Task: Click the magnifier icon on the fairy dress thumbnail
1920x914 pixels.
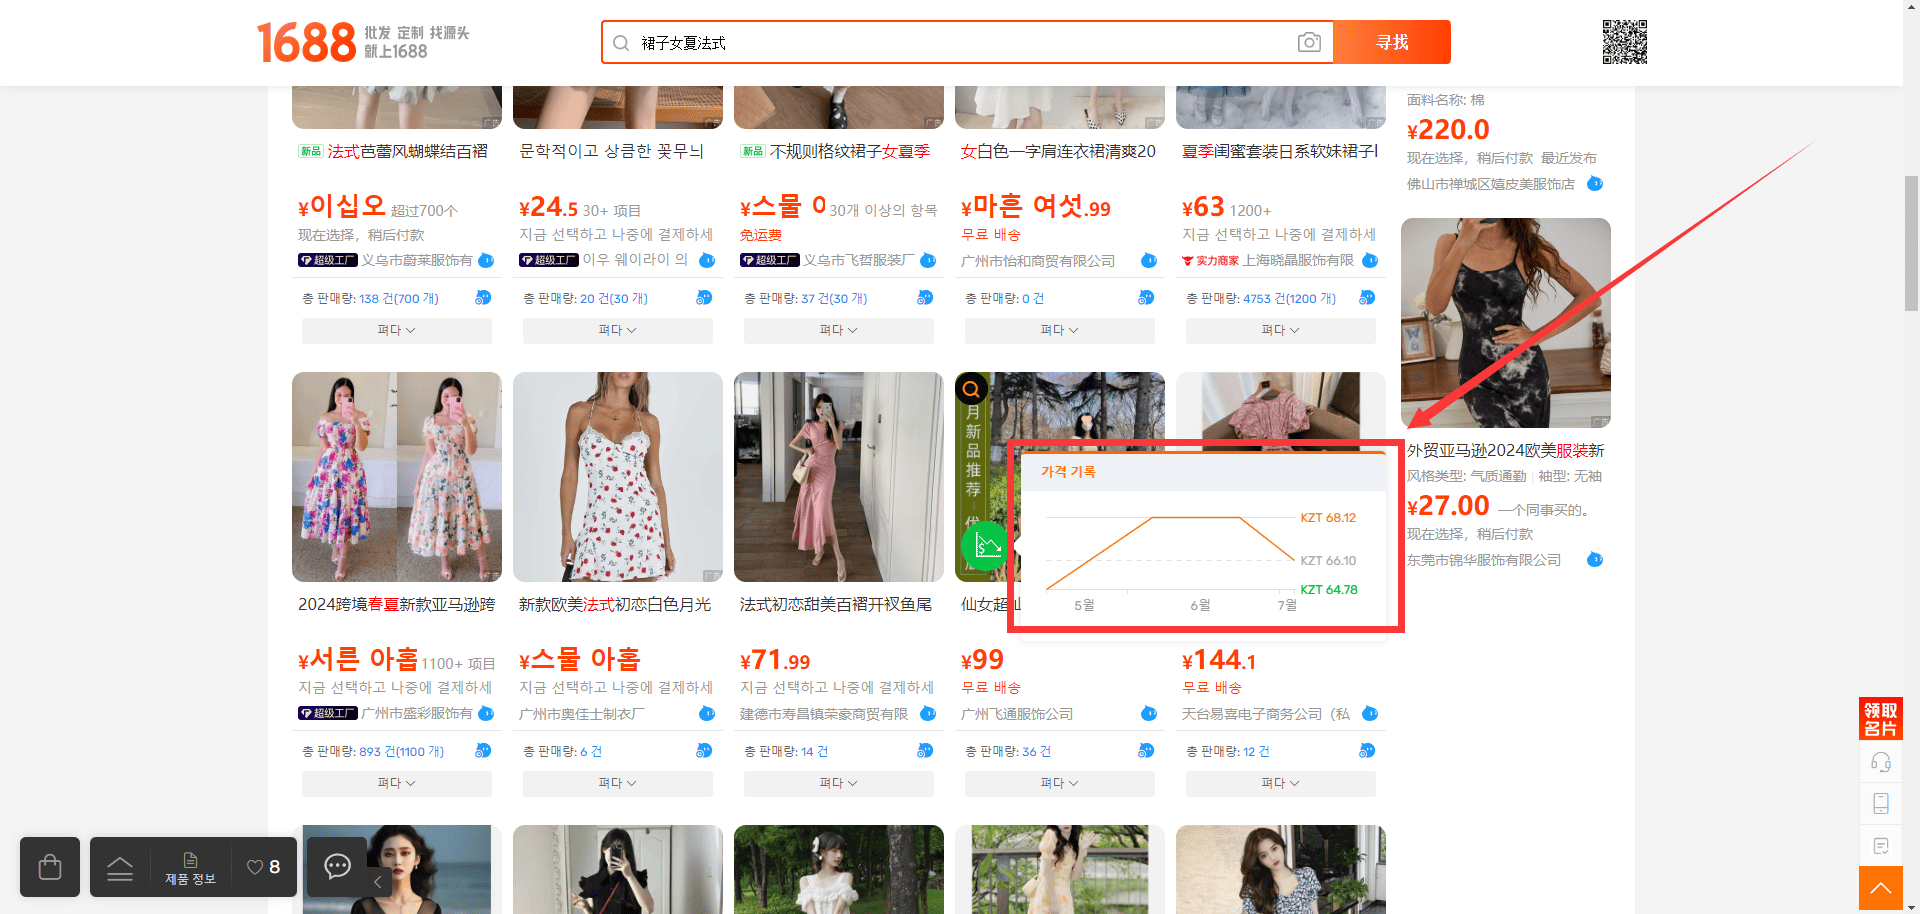Action: tap(971, 389)
